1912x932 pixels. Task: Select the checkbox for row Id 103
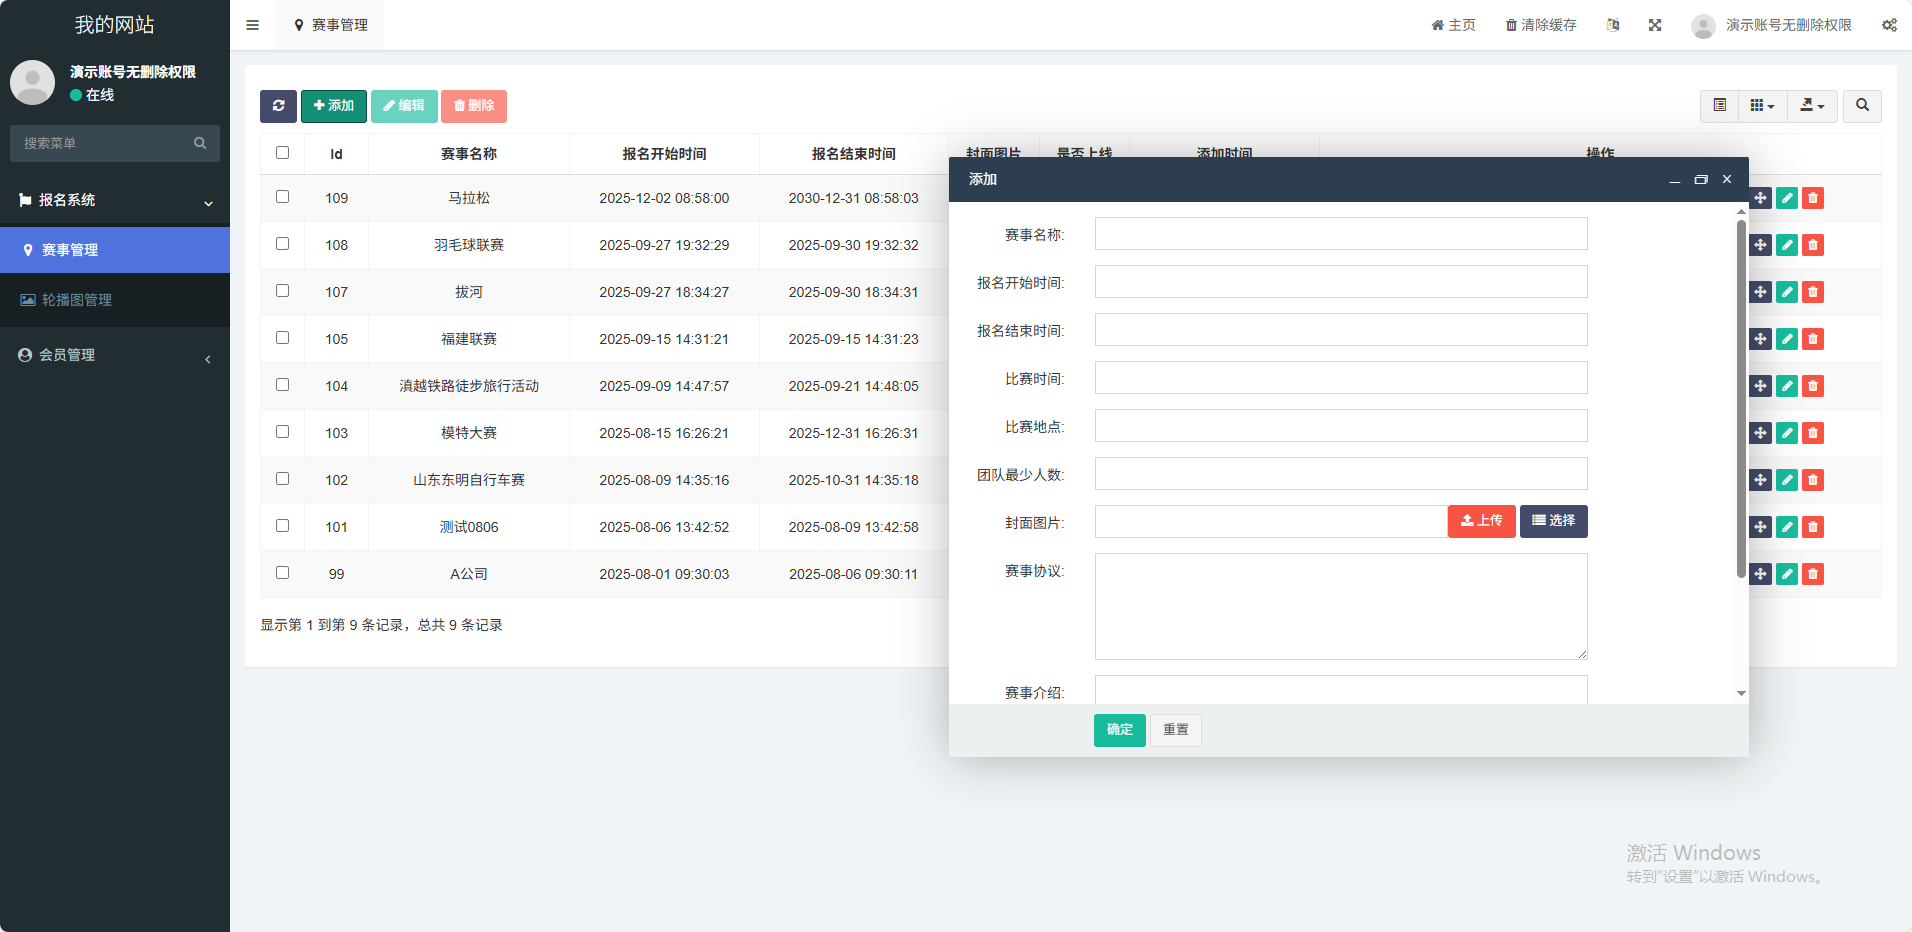pos(282,432)
